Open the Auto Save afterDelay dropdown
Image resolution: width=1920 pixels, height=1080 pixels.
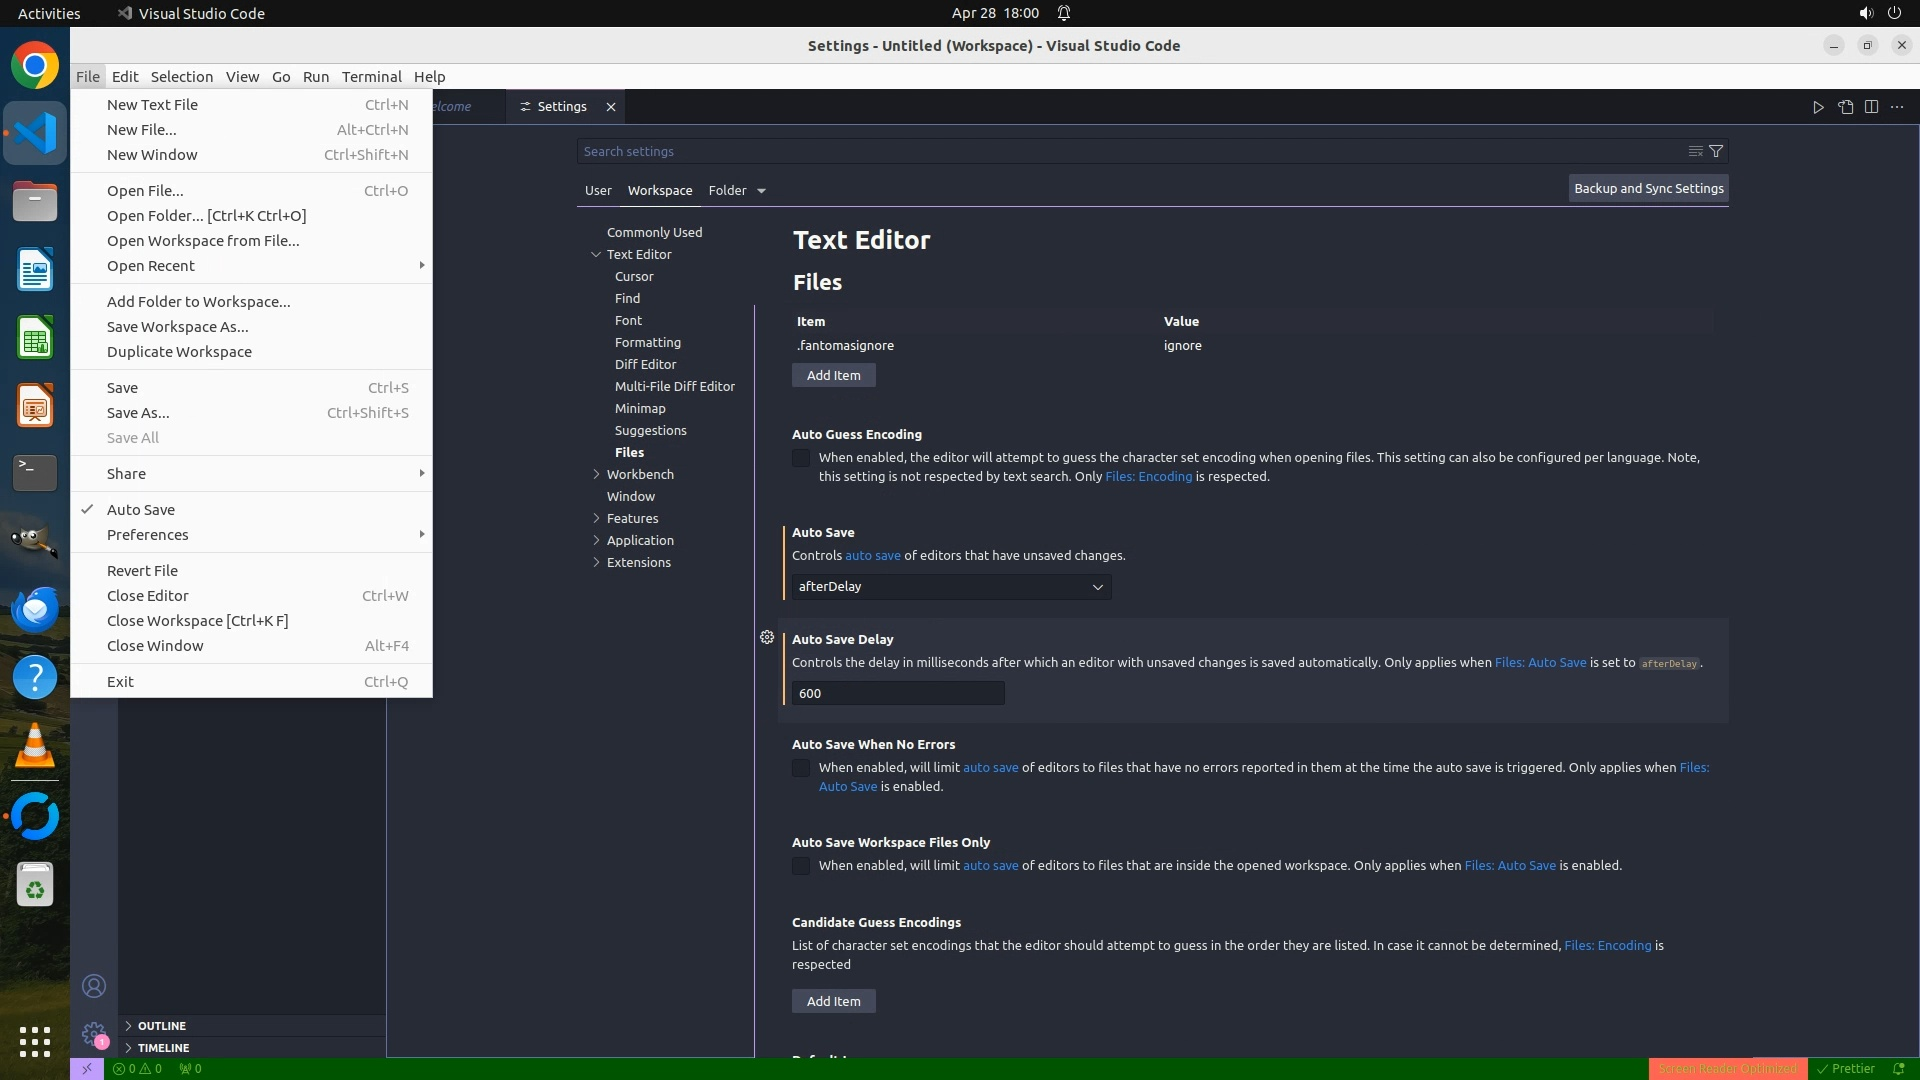(x=950, y=587)
